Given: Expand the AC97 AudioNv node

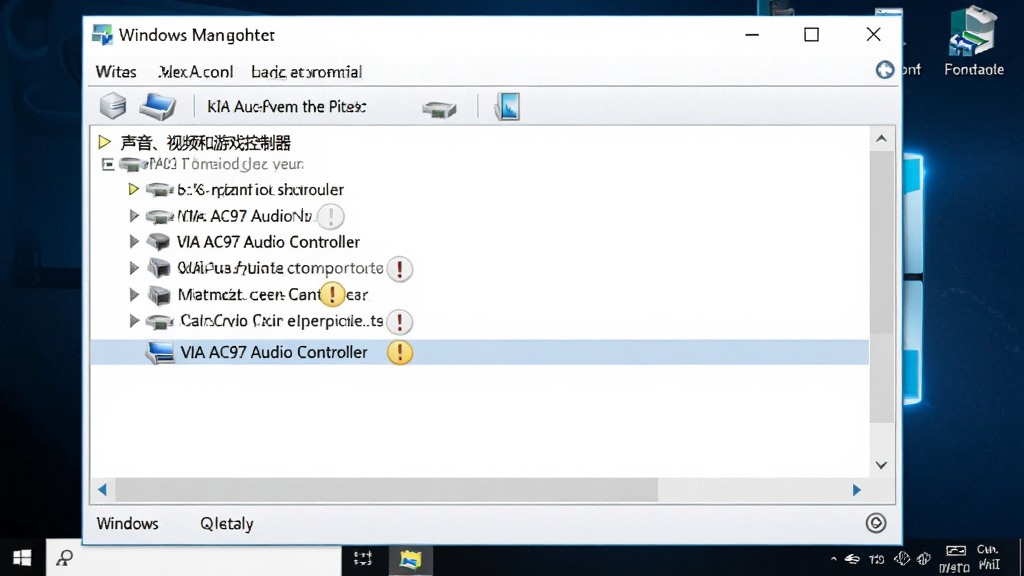Looking at the screenshot, I should pyautogui.click(x=133, y=216).
